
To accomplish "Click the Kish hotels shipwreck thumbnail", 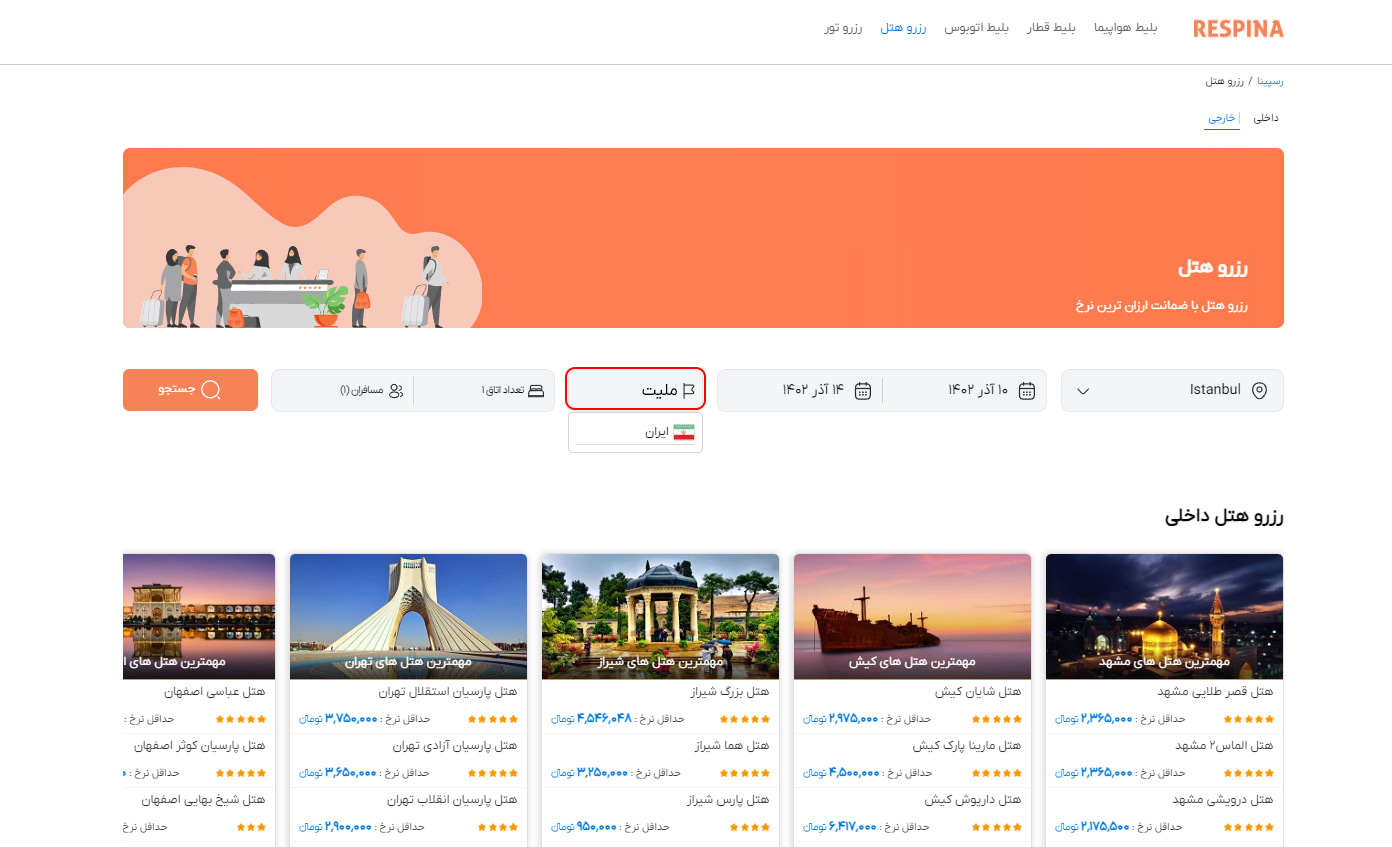I will [912, 615].
